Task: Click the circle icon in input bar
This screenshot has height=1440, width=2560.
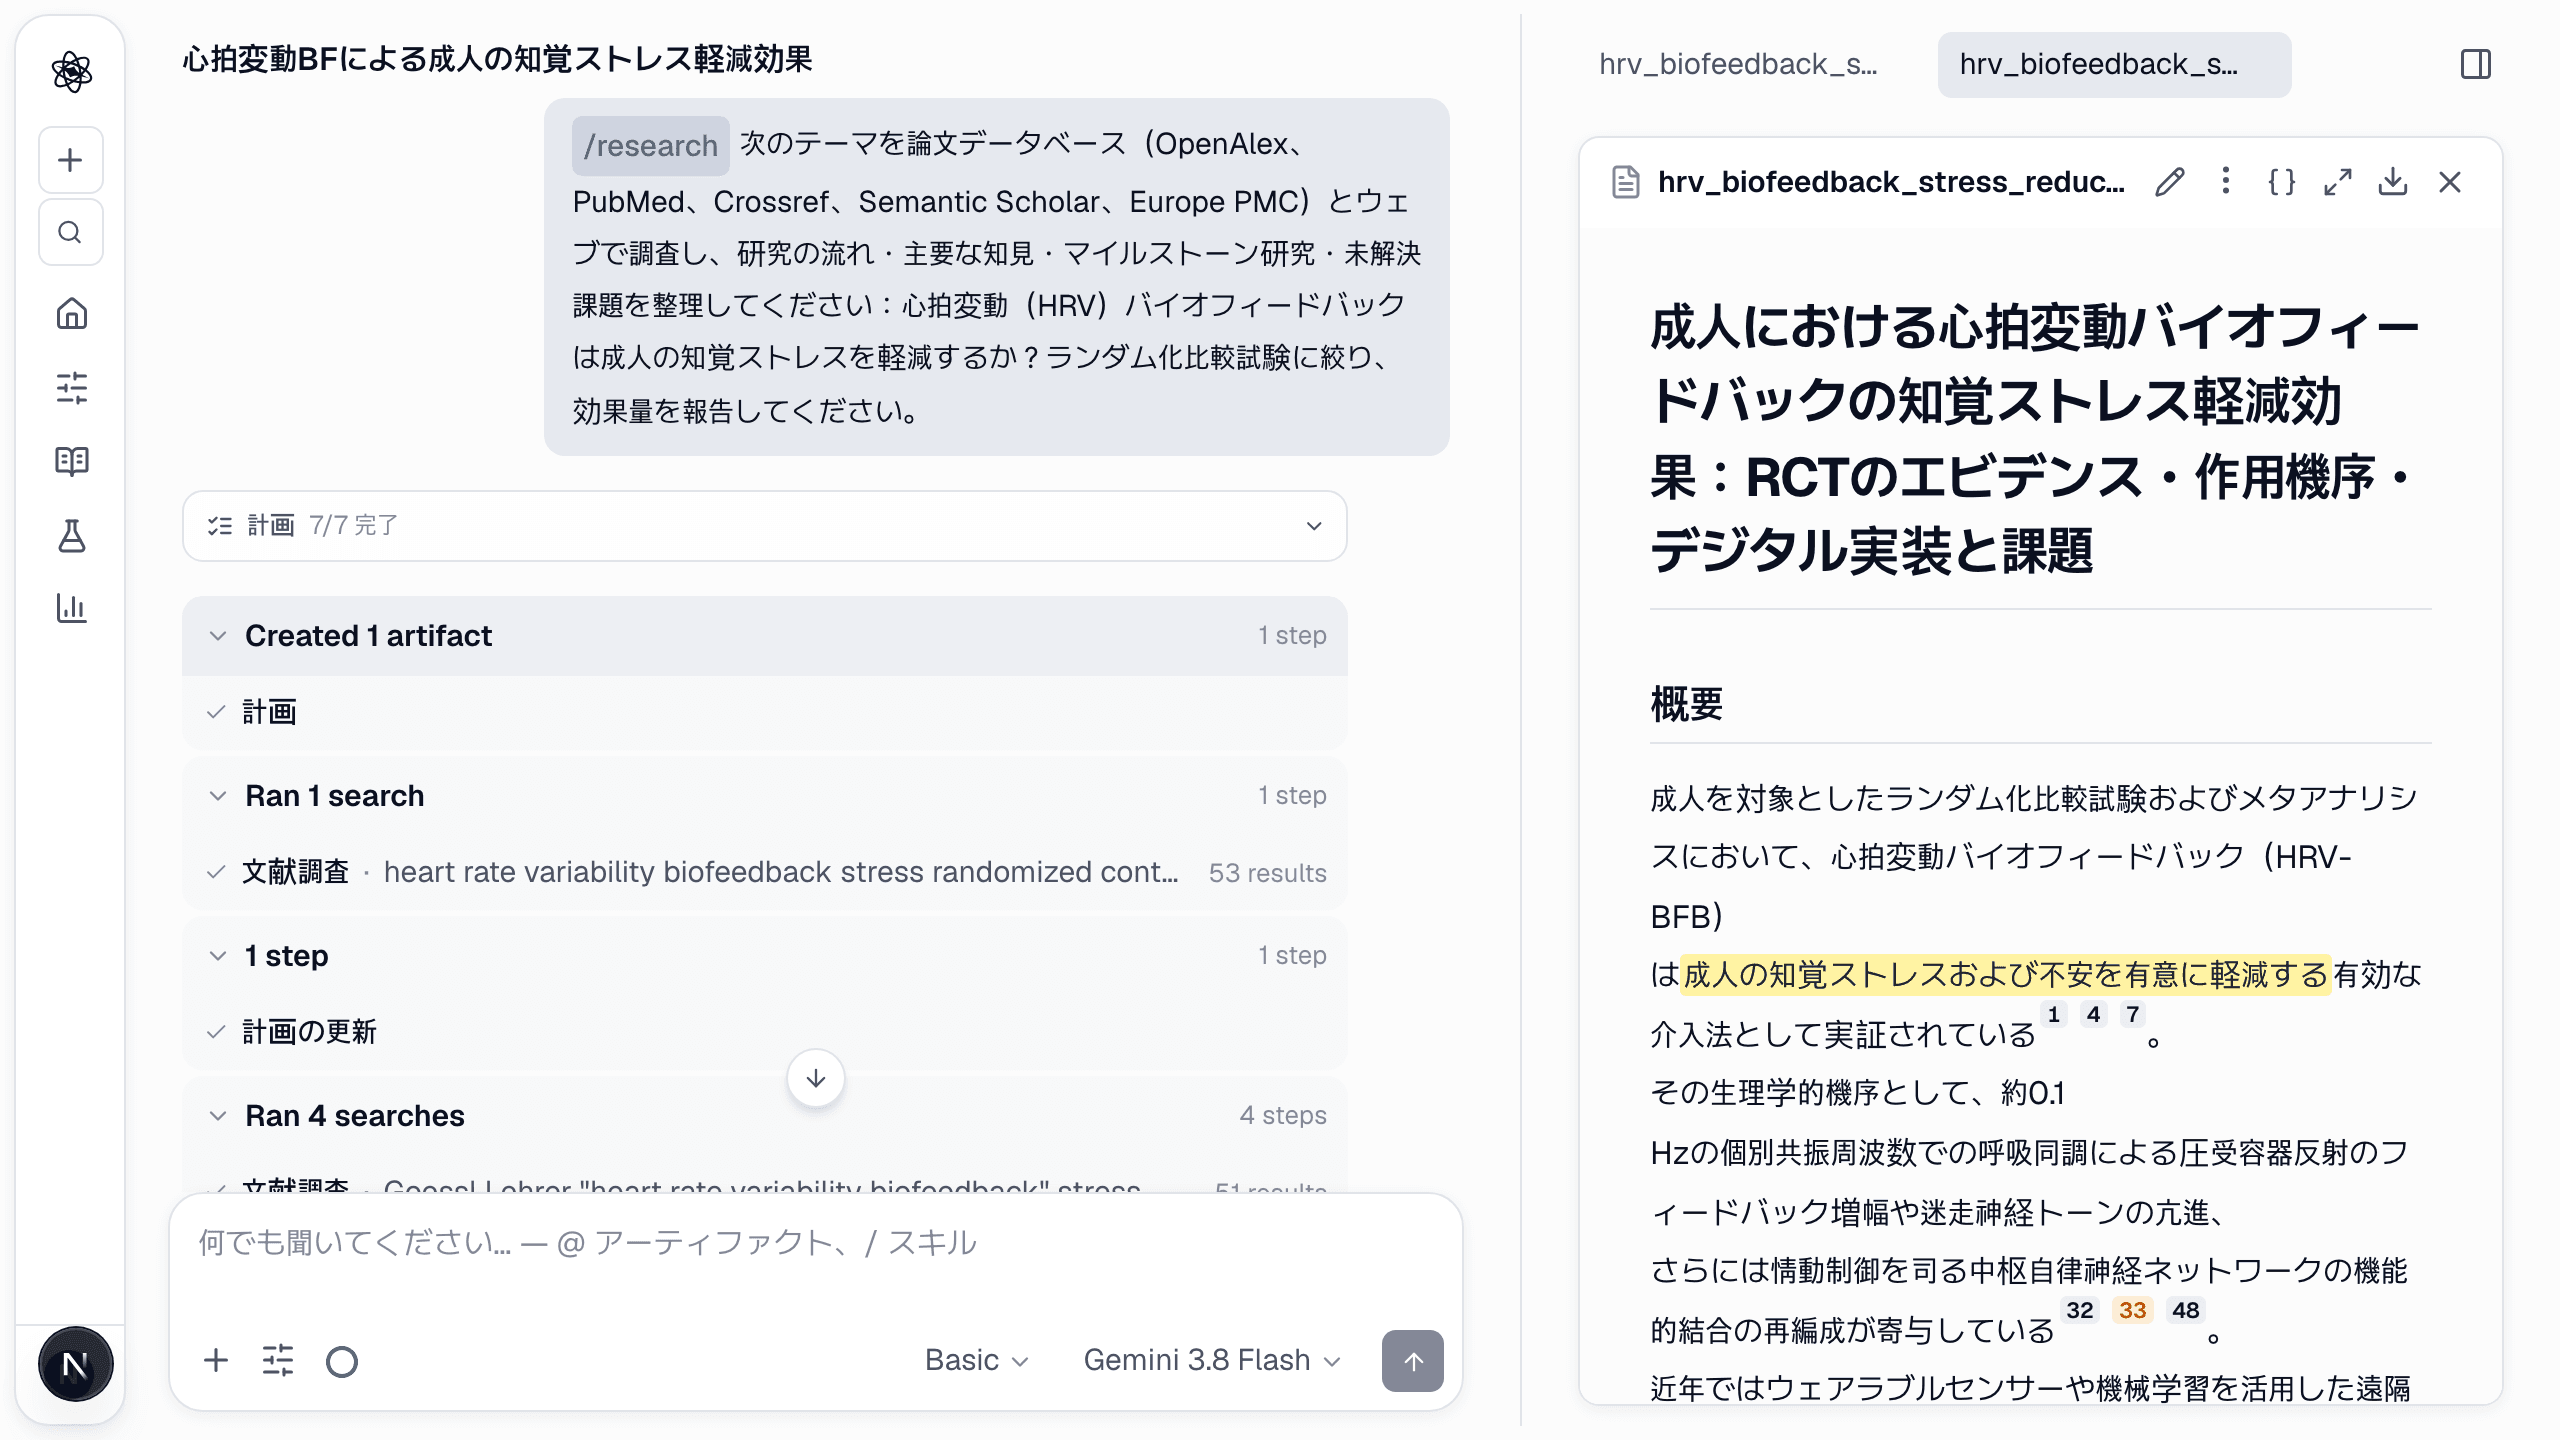Action: [x=342, y=1361]
